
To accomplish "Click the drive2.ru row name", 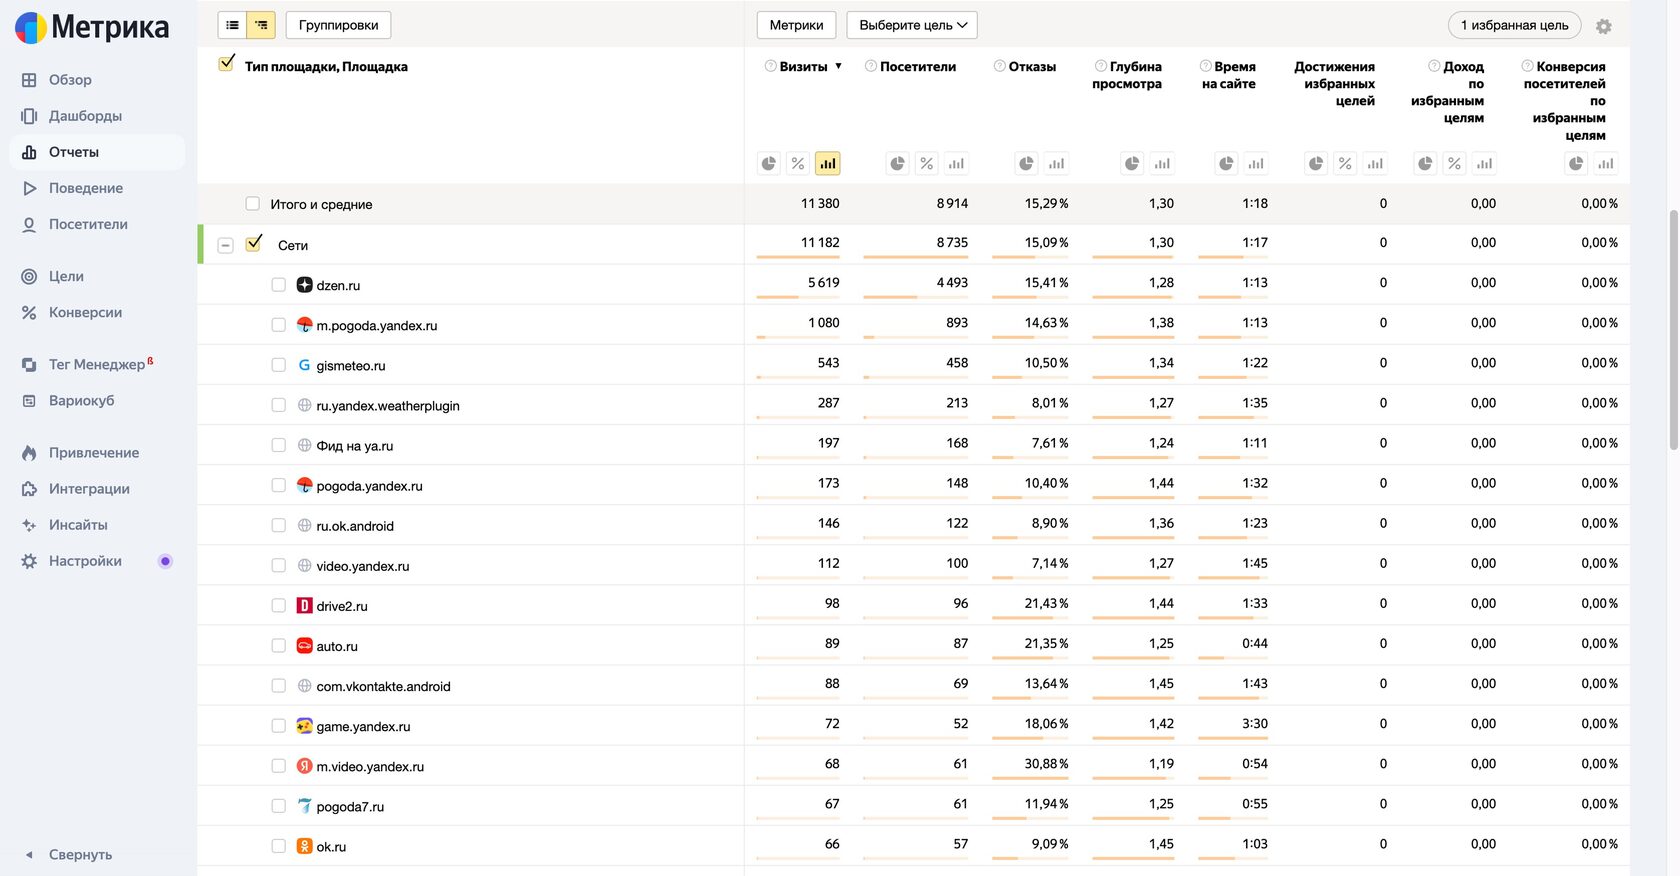I will (x=342, y=606).
